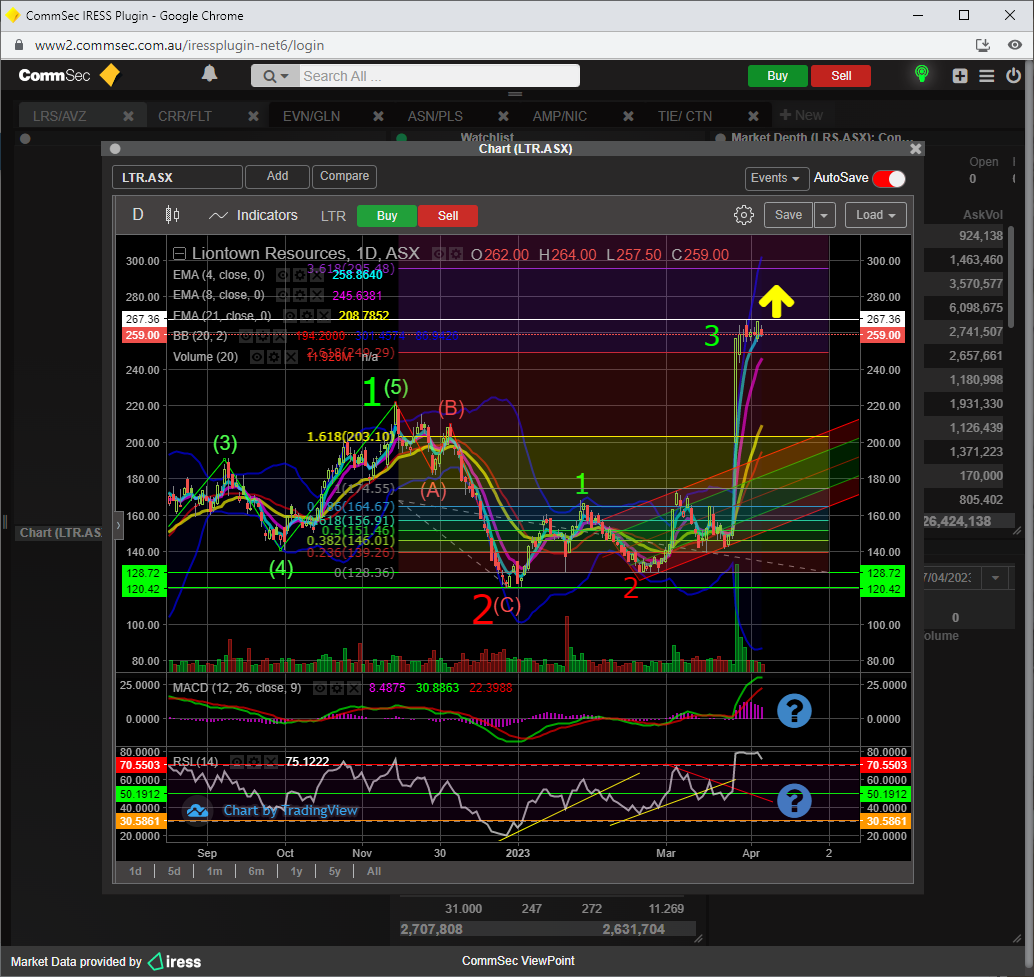Toggle the AutoSave switch

888,178
